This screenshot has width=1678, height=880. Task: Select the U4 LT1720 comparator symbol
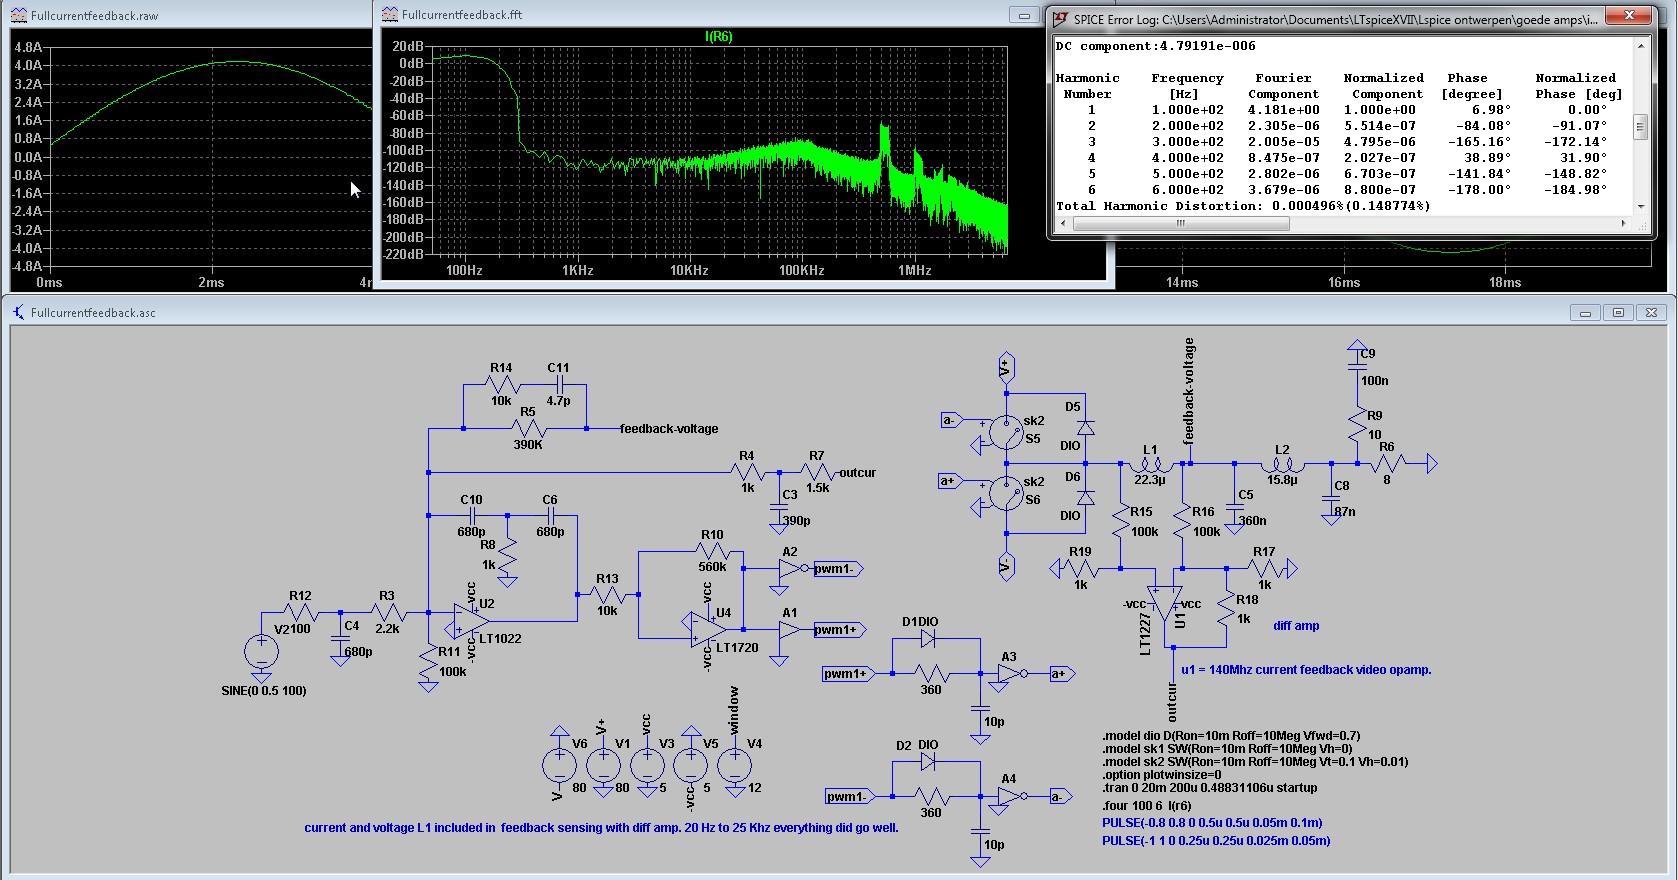coord(707,629)
